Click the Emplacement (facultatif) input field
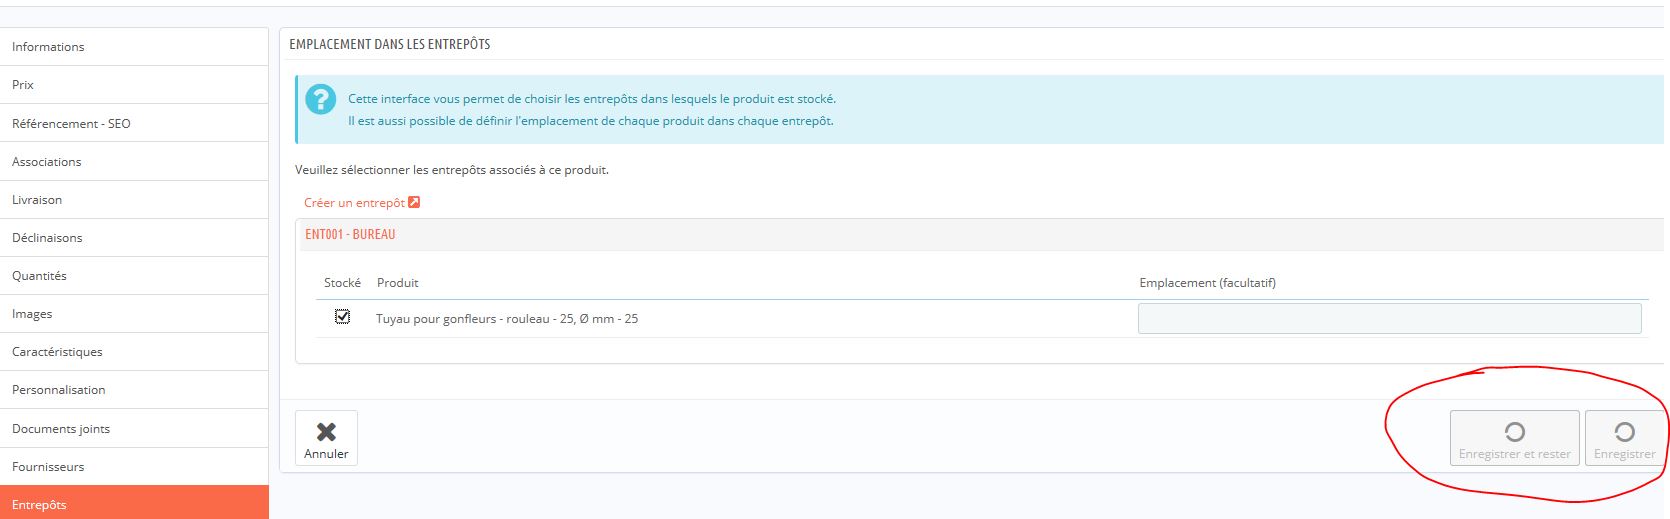Viewport: 1670px width, 519px height. tap(1389, 318)
